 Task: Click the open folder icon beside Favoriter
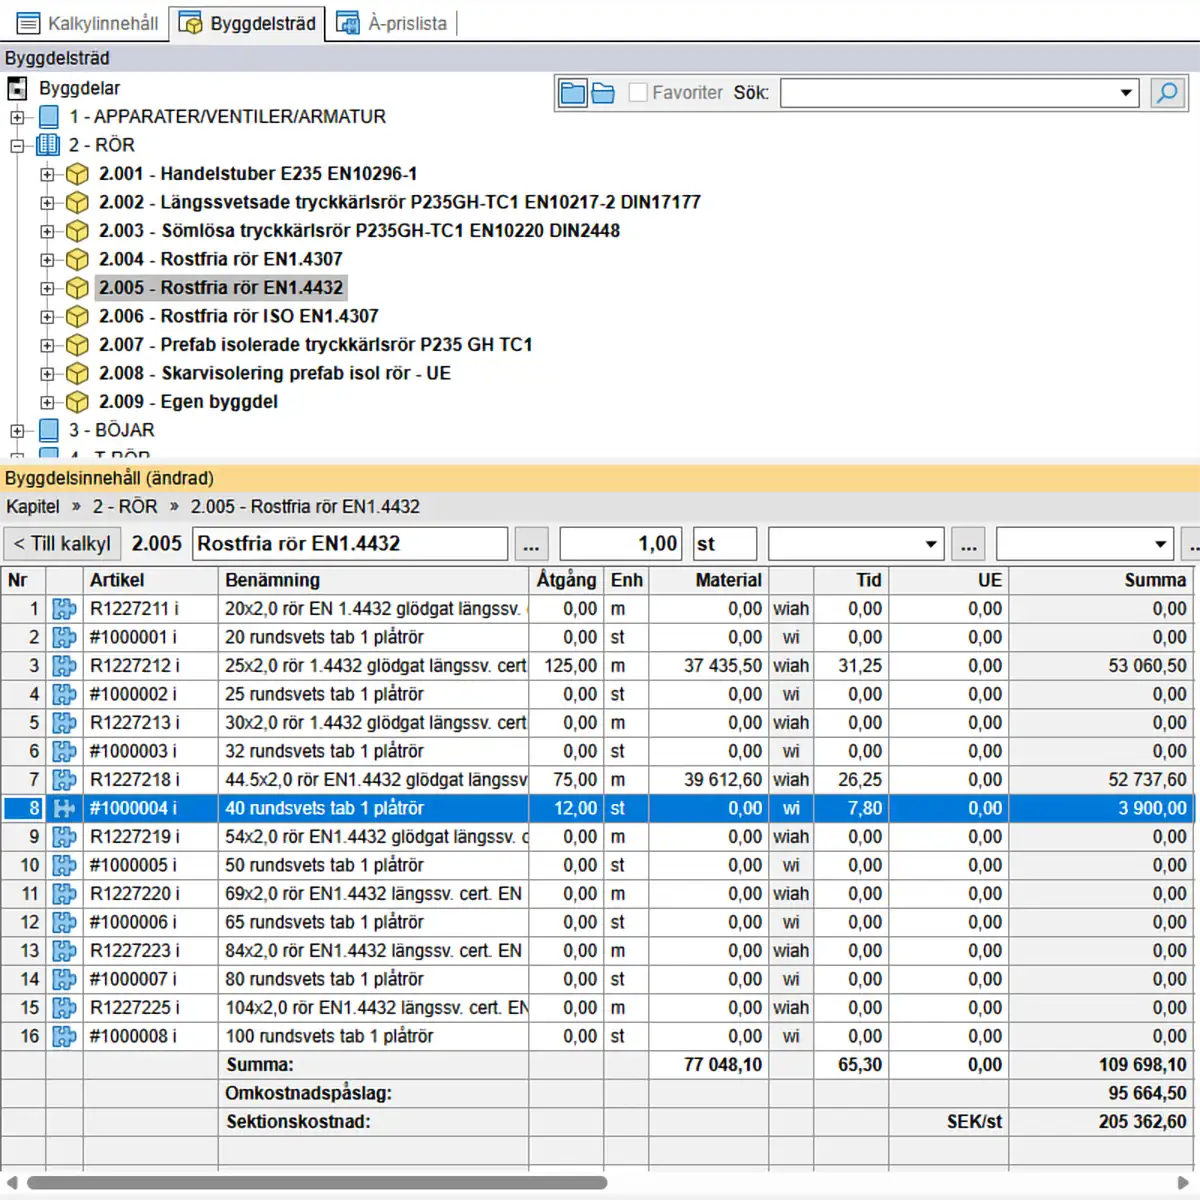(x=603, y=93)
